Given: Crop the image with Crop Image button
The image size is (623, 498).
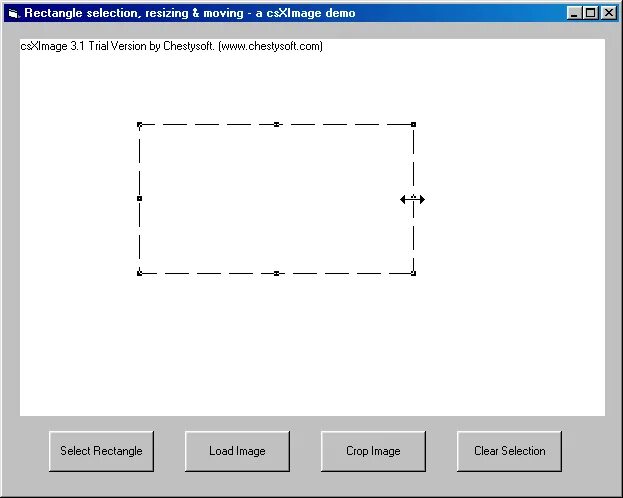Looking at the screenshot, I should tap(373, 451).
